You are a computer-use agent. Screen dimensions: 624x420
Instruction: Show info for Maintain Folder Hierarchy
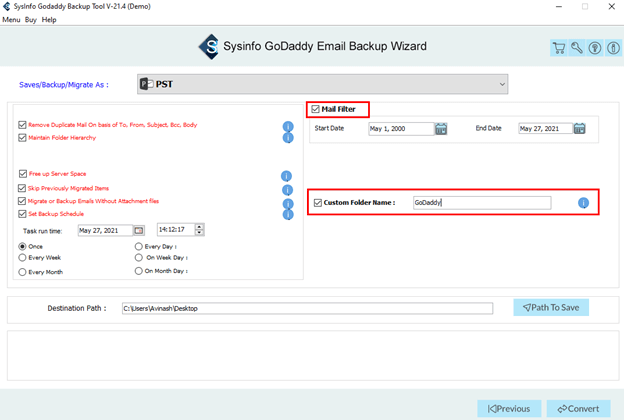[x=288, y=138]
